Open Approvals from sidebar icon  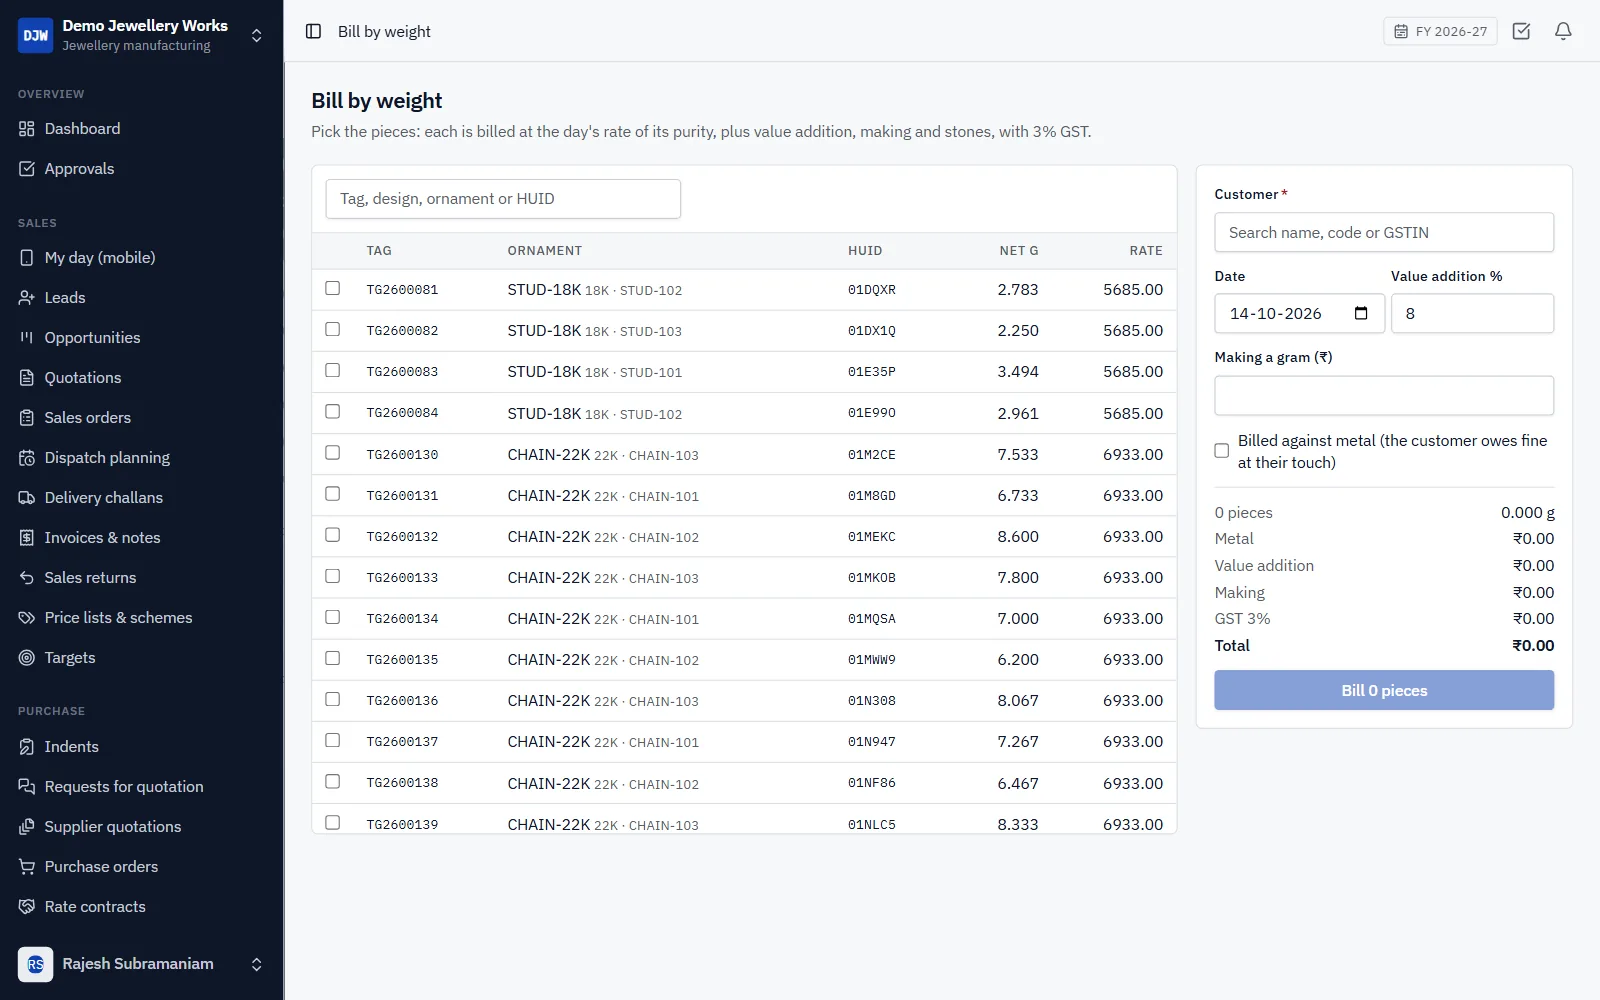click(27, 169)
